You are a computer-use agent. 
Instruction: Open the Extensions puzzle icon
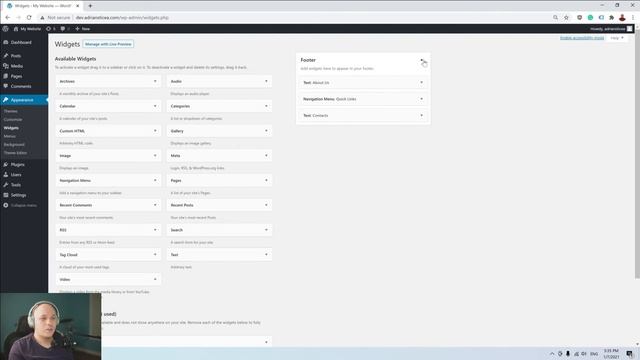click(611, 18)
